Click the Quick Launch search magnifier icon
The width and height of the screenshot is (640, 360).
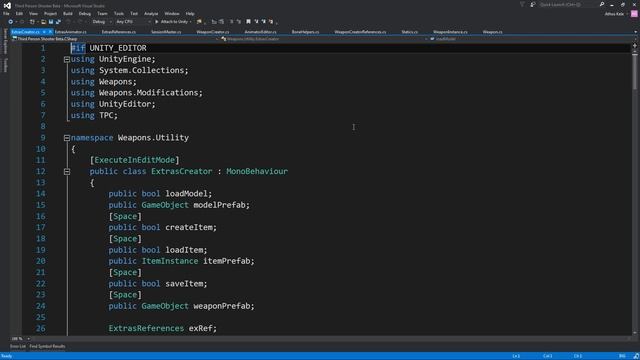[602, 4]
